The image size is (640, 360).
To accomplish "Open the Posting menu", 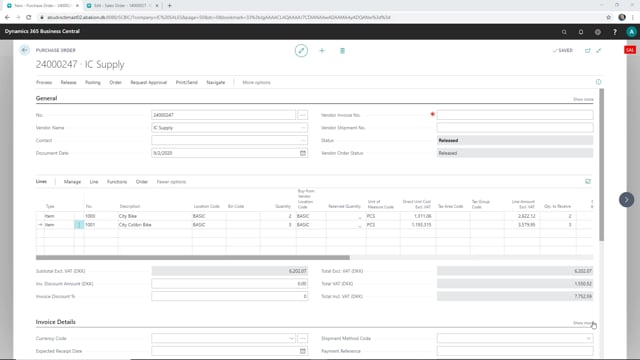I will (x=93, y=82).
